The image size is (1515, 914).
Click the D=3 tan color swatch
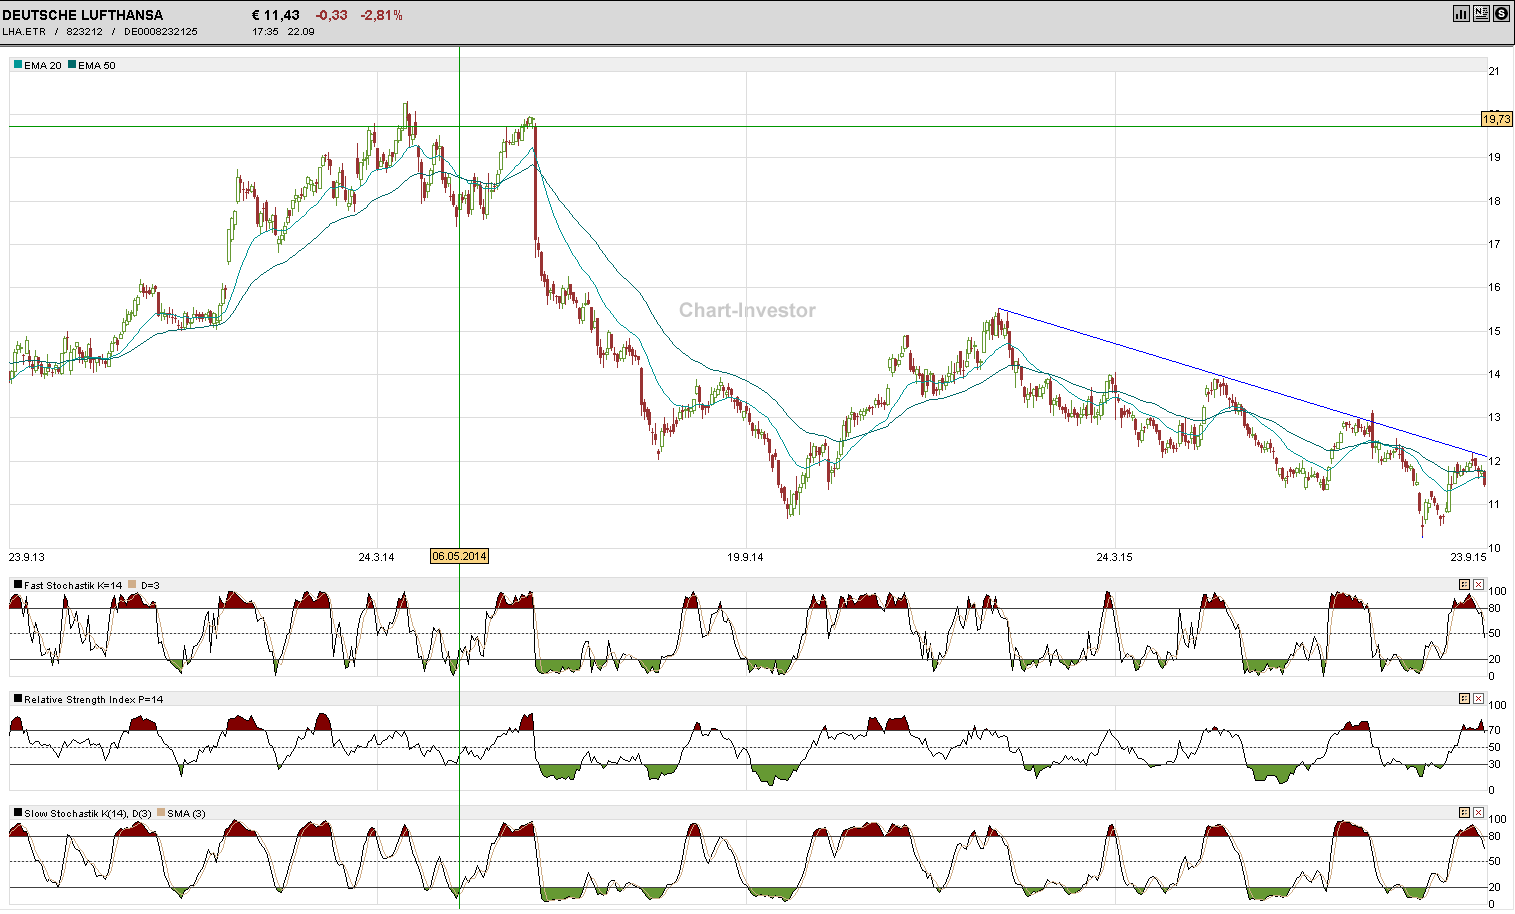click(x=132, y=585)
